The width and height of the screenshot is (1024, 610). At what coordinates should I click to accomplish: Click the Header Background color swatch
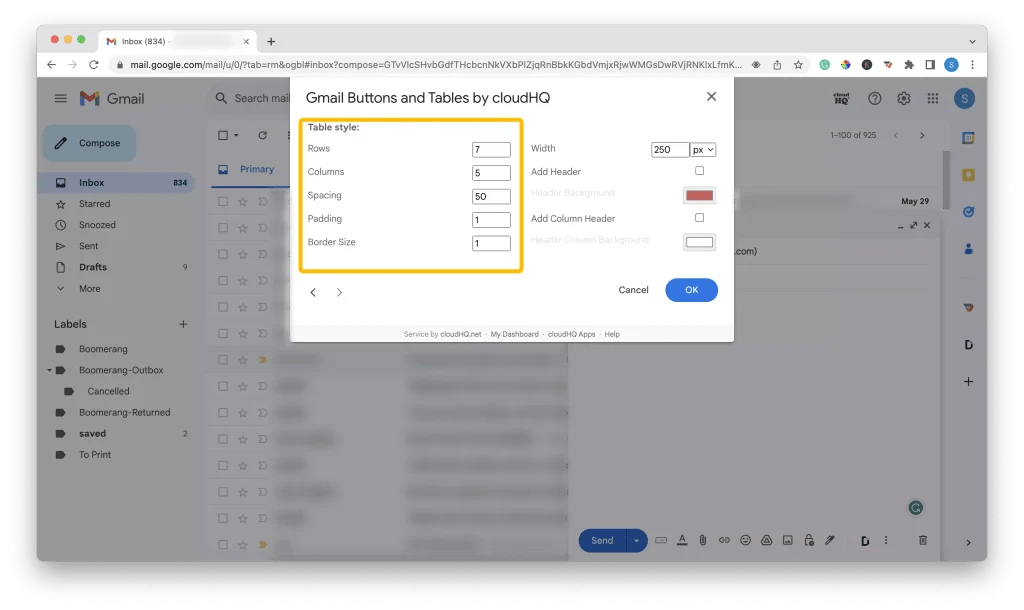pyautogui.click(x=699, y=195)
